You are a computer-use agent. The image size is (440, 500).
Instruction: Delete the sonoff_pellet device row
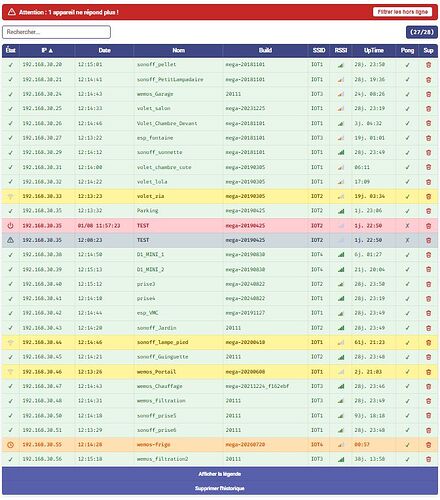(428, 65)
